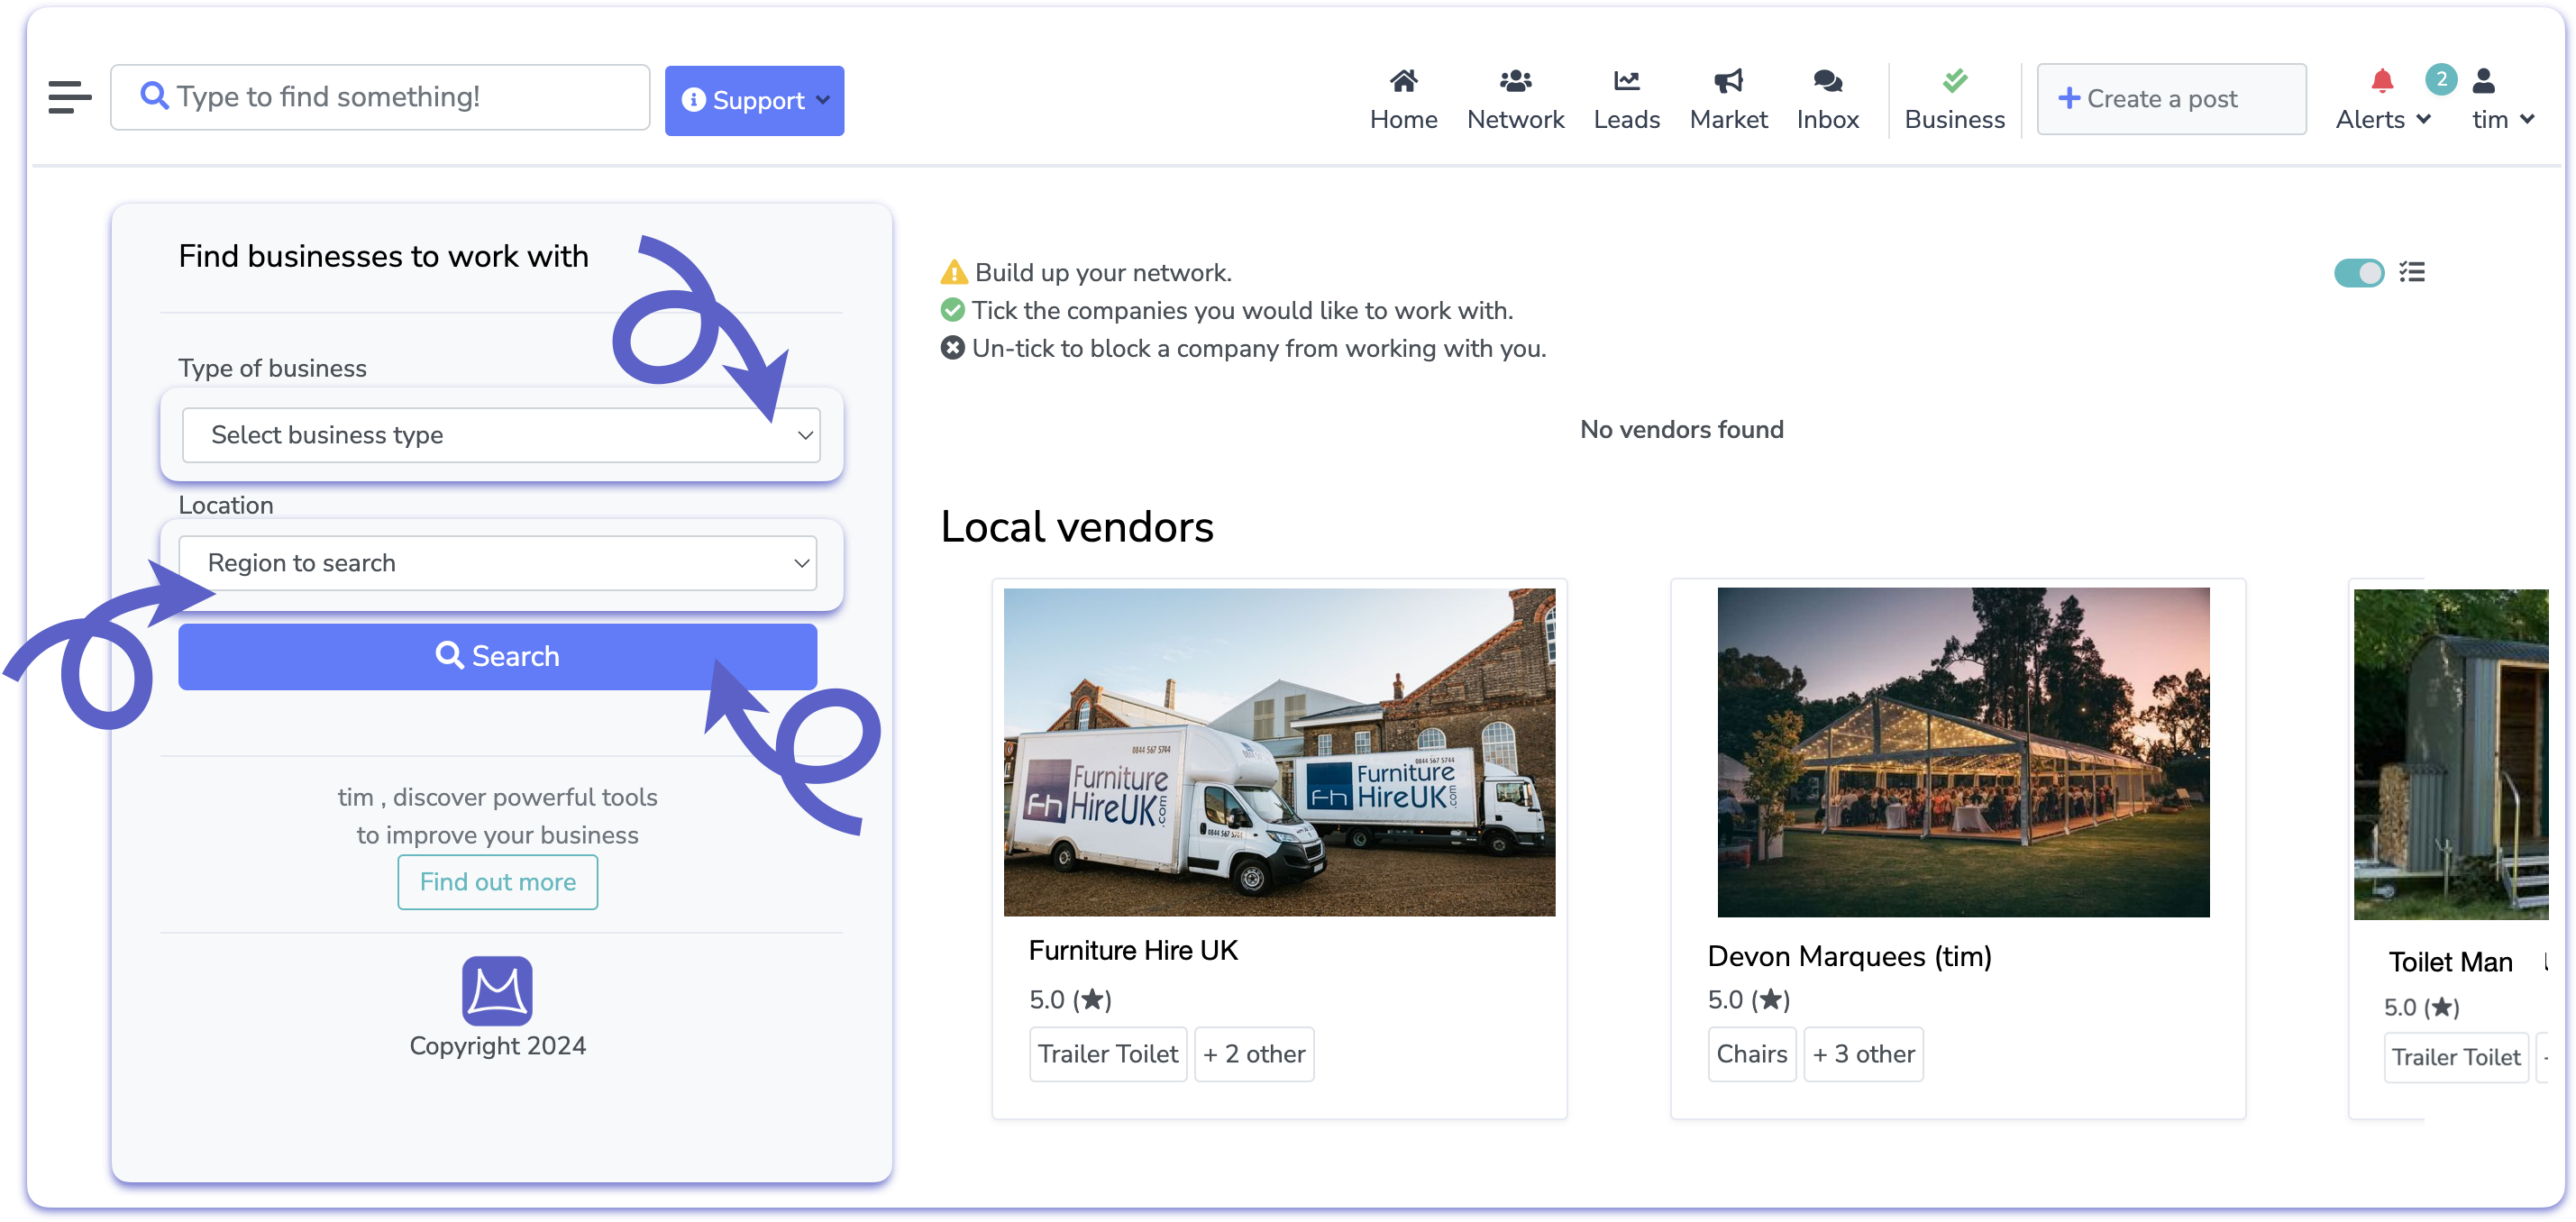Screen dimensions: 2576x1222
Task: Click the Find out more button
Action: (497, 881)
